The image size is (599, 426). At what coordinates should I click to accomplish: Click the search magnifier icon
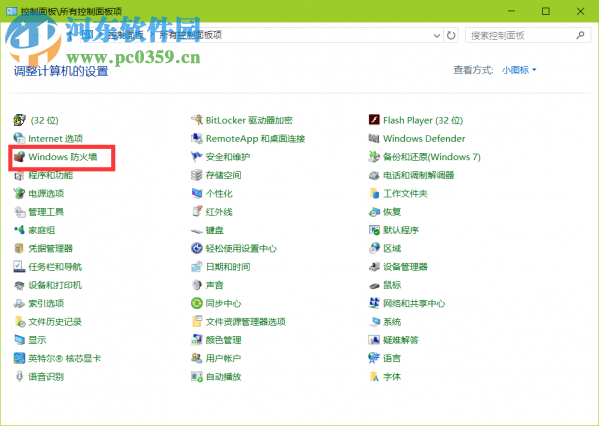tap(580, 35)
